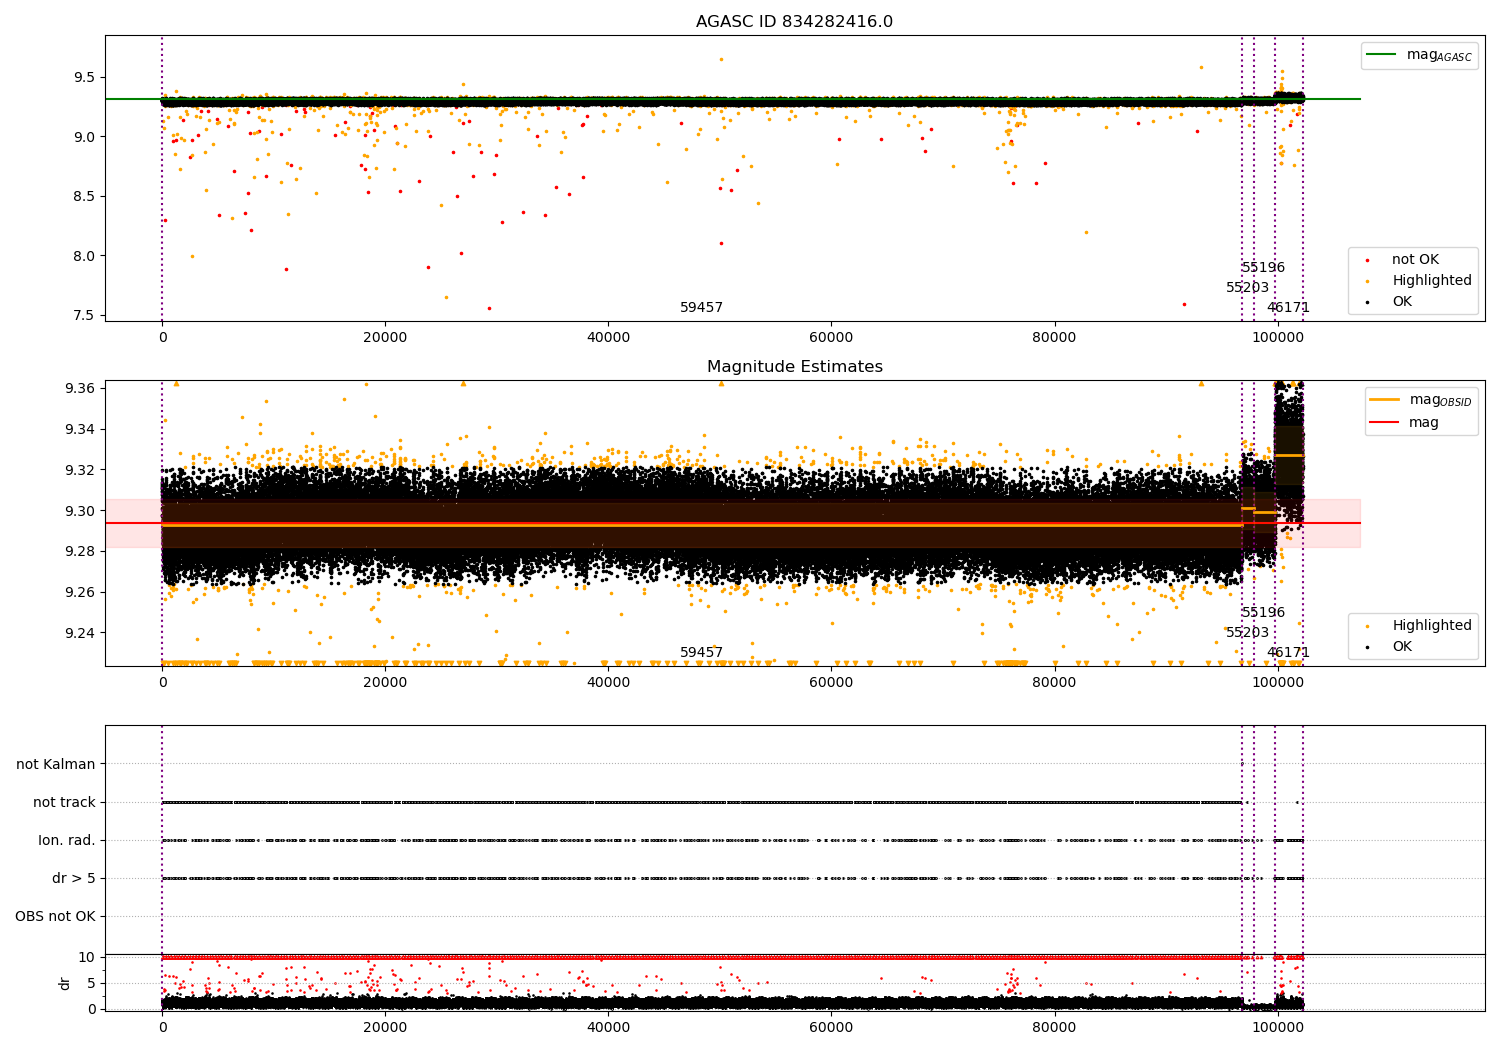Click the '100000' x tick under the bottom plot
The height and width of the screenshot is (1050, 1500).
1277,1027
